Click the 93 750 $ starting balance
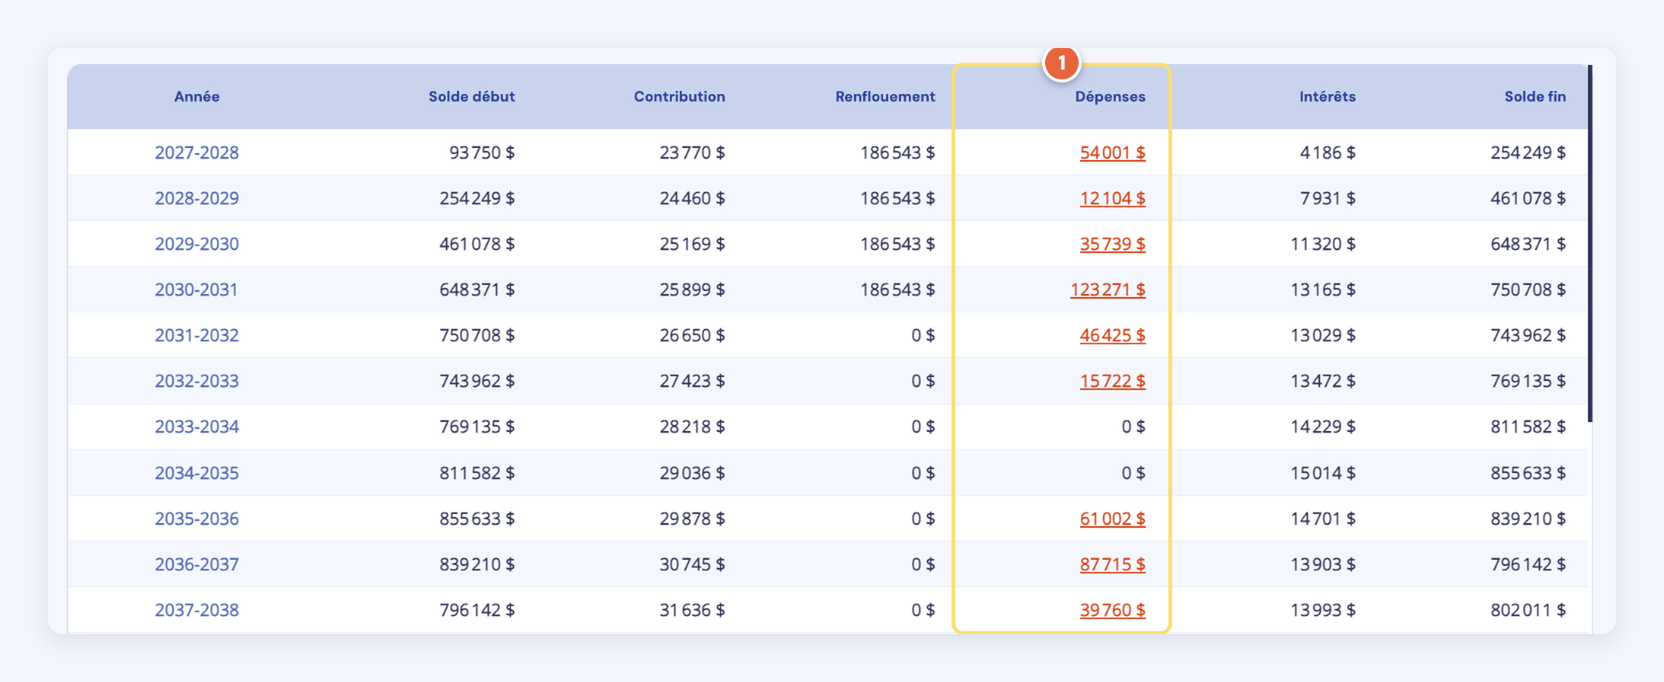The width and height of the screenshot is (1664, 682). [x=482, y=153]
